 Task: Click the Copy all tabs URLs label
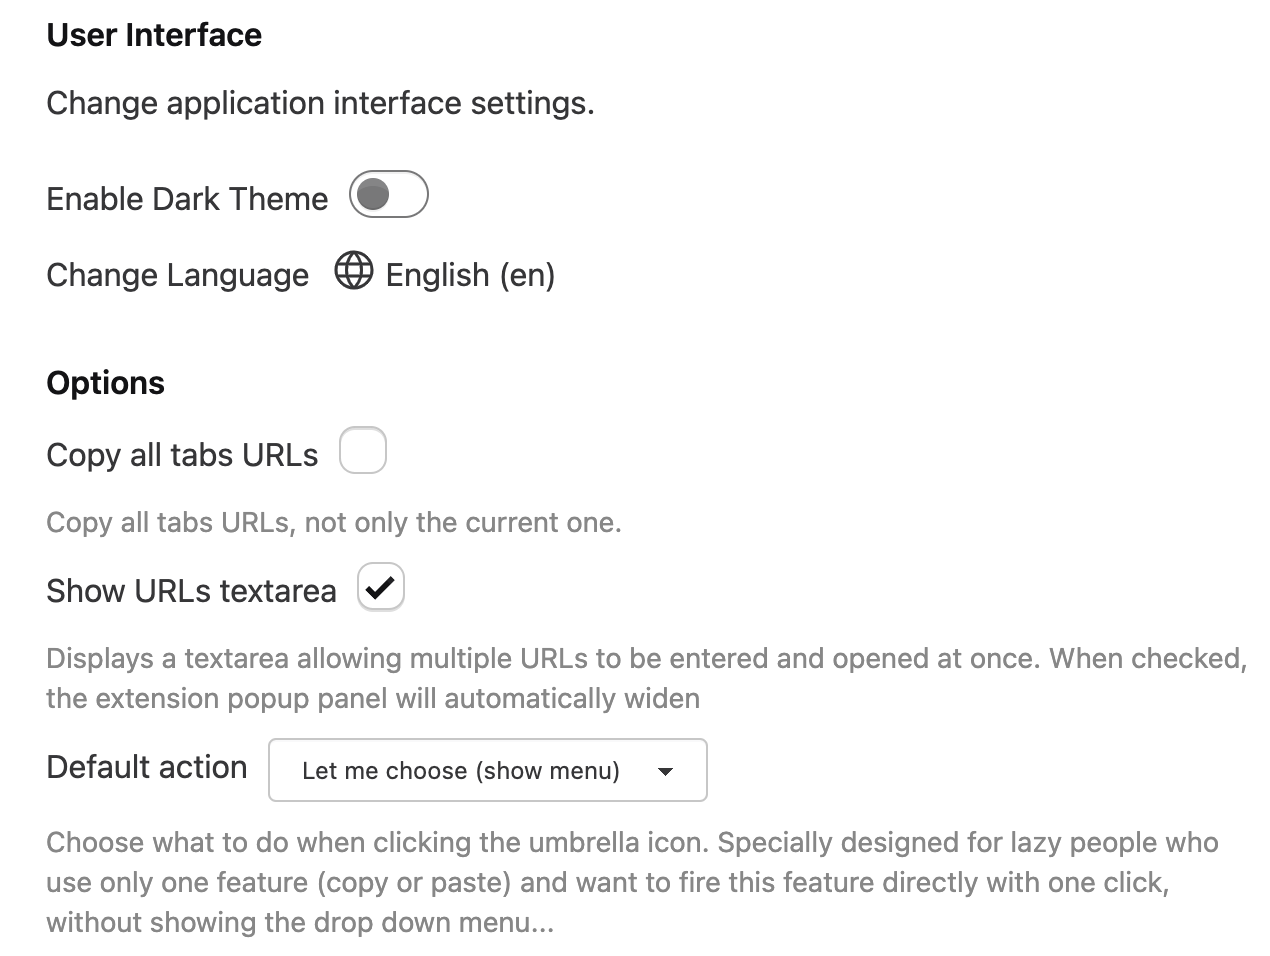182,455
